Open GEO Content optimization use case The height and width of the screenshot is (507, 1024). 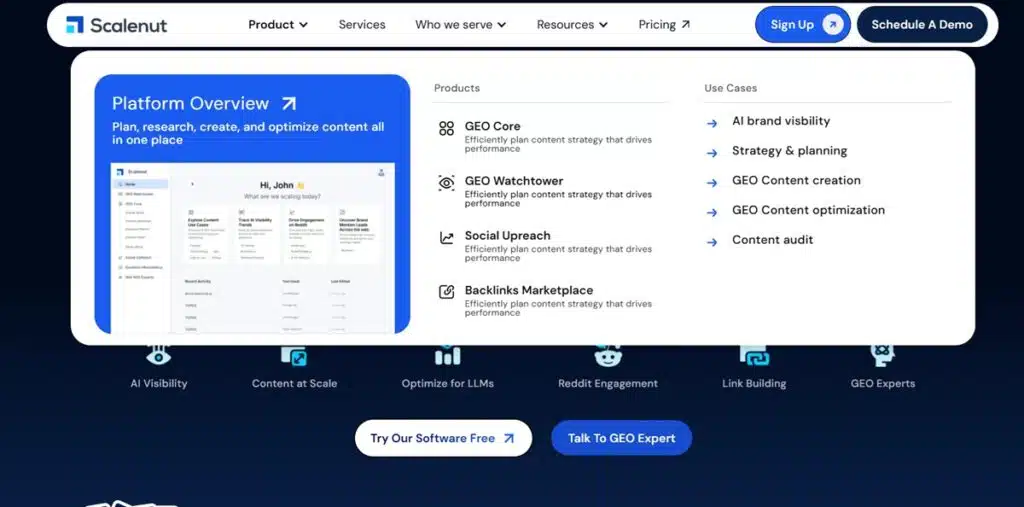coord(808,210)
